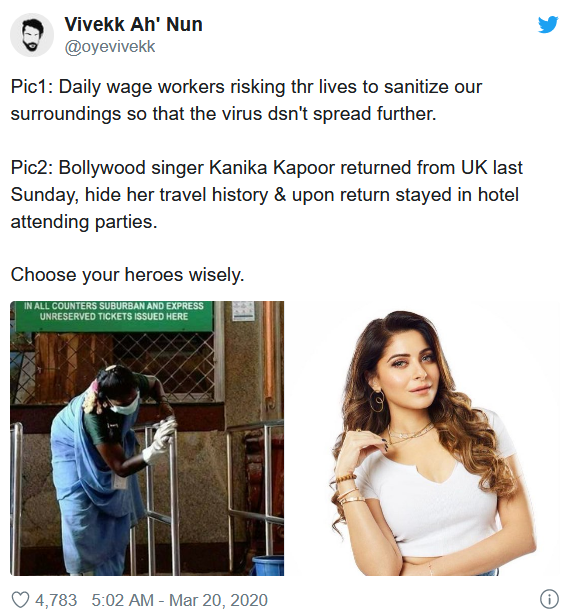
Task: Click the gold hoop earring in right photo
Action: (377, 400)
